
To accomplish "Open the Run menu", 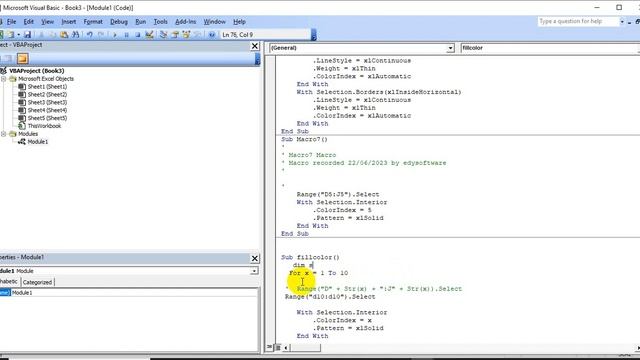I will coord(140,22).
